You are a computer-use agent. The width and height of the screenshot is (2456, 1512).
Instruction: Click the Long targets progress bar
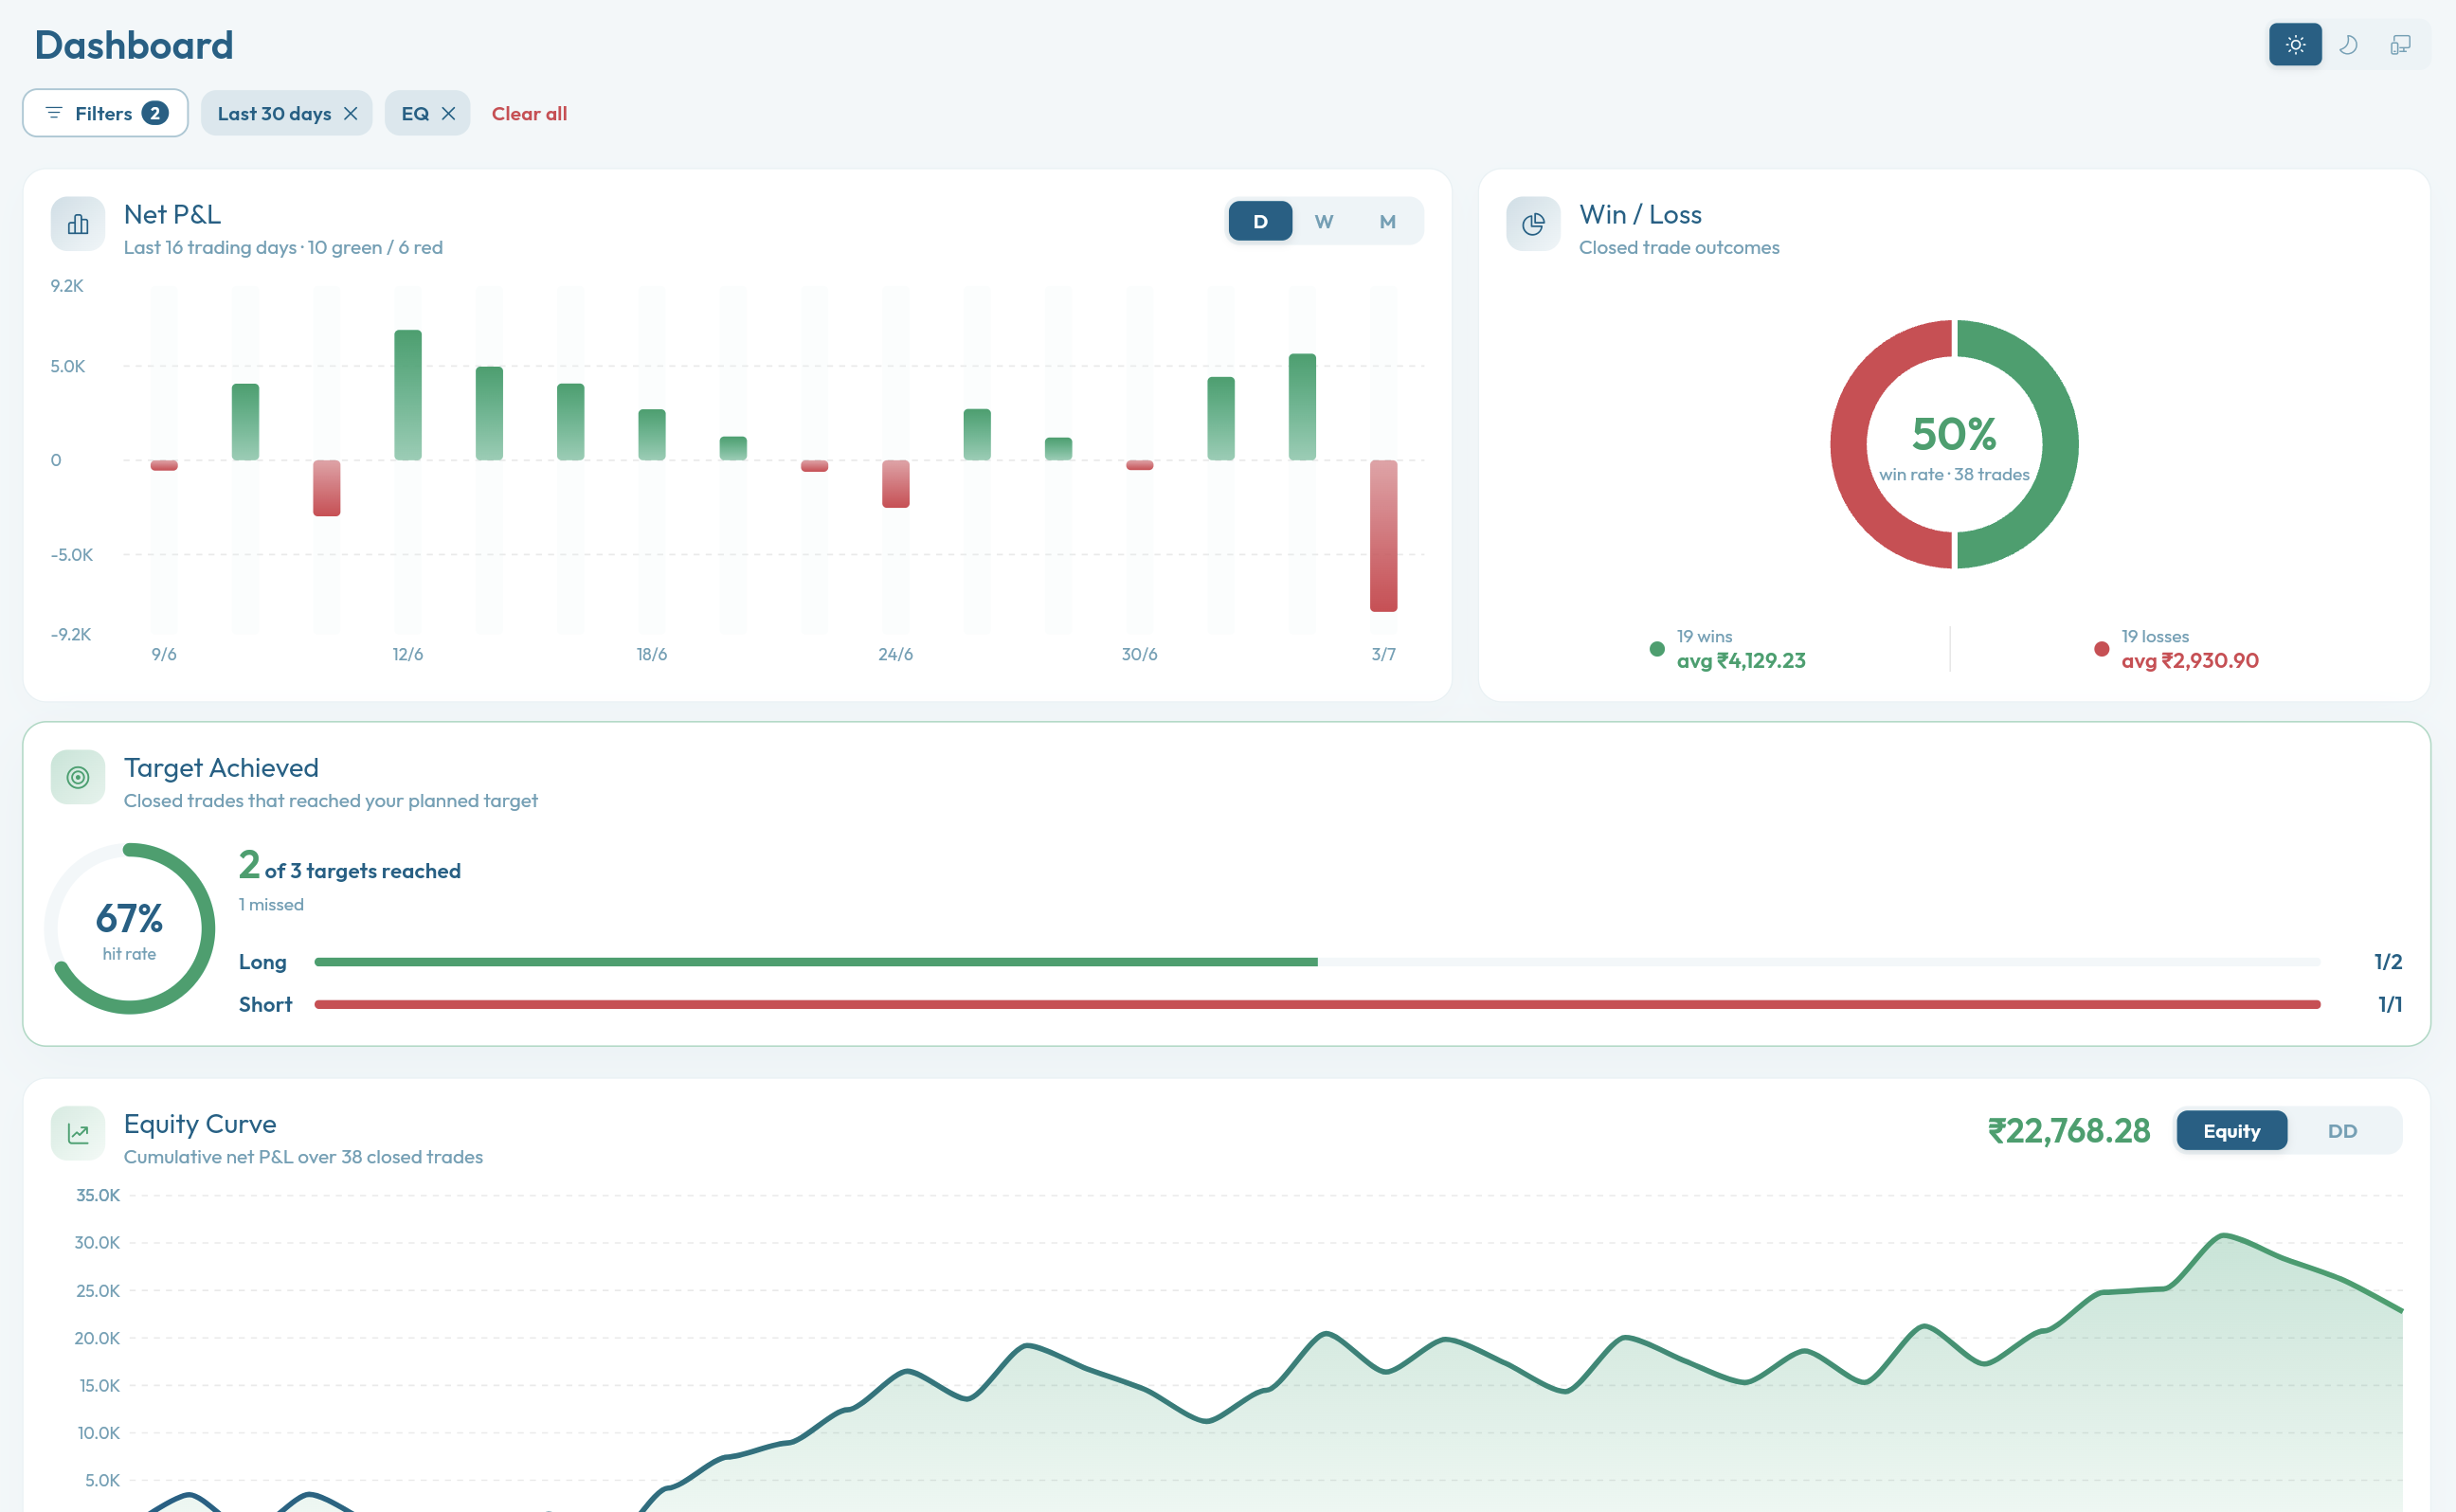point(1317,962)
